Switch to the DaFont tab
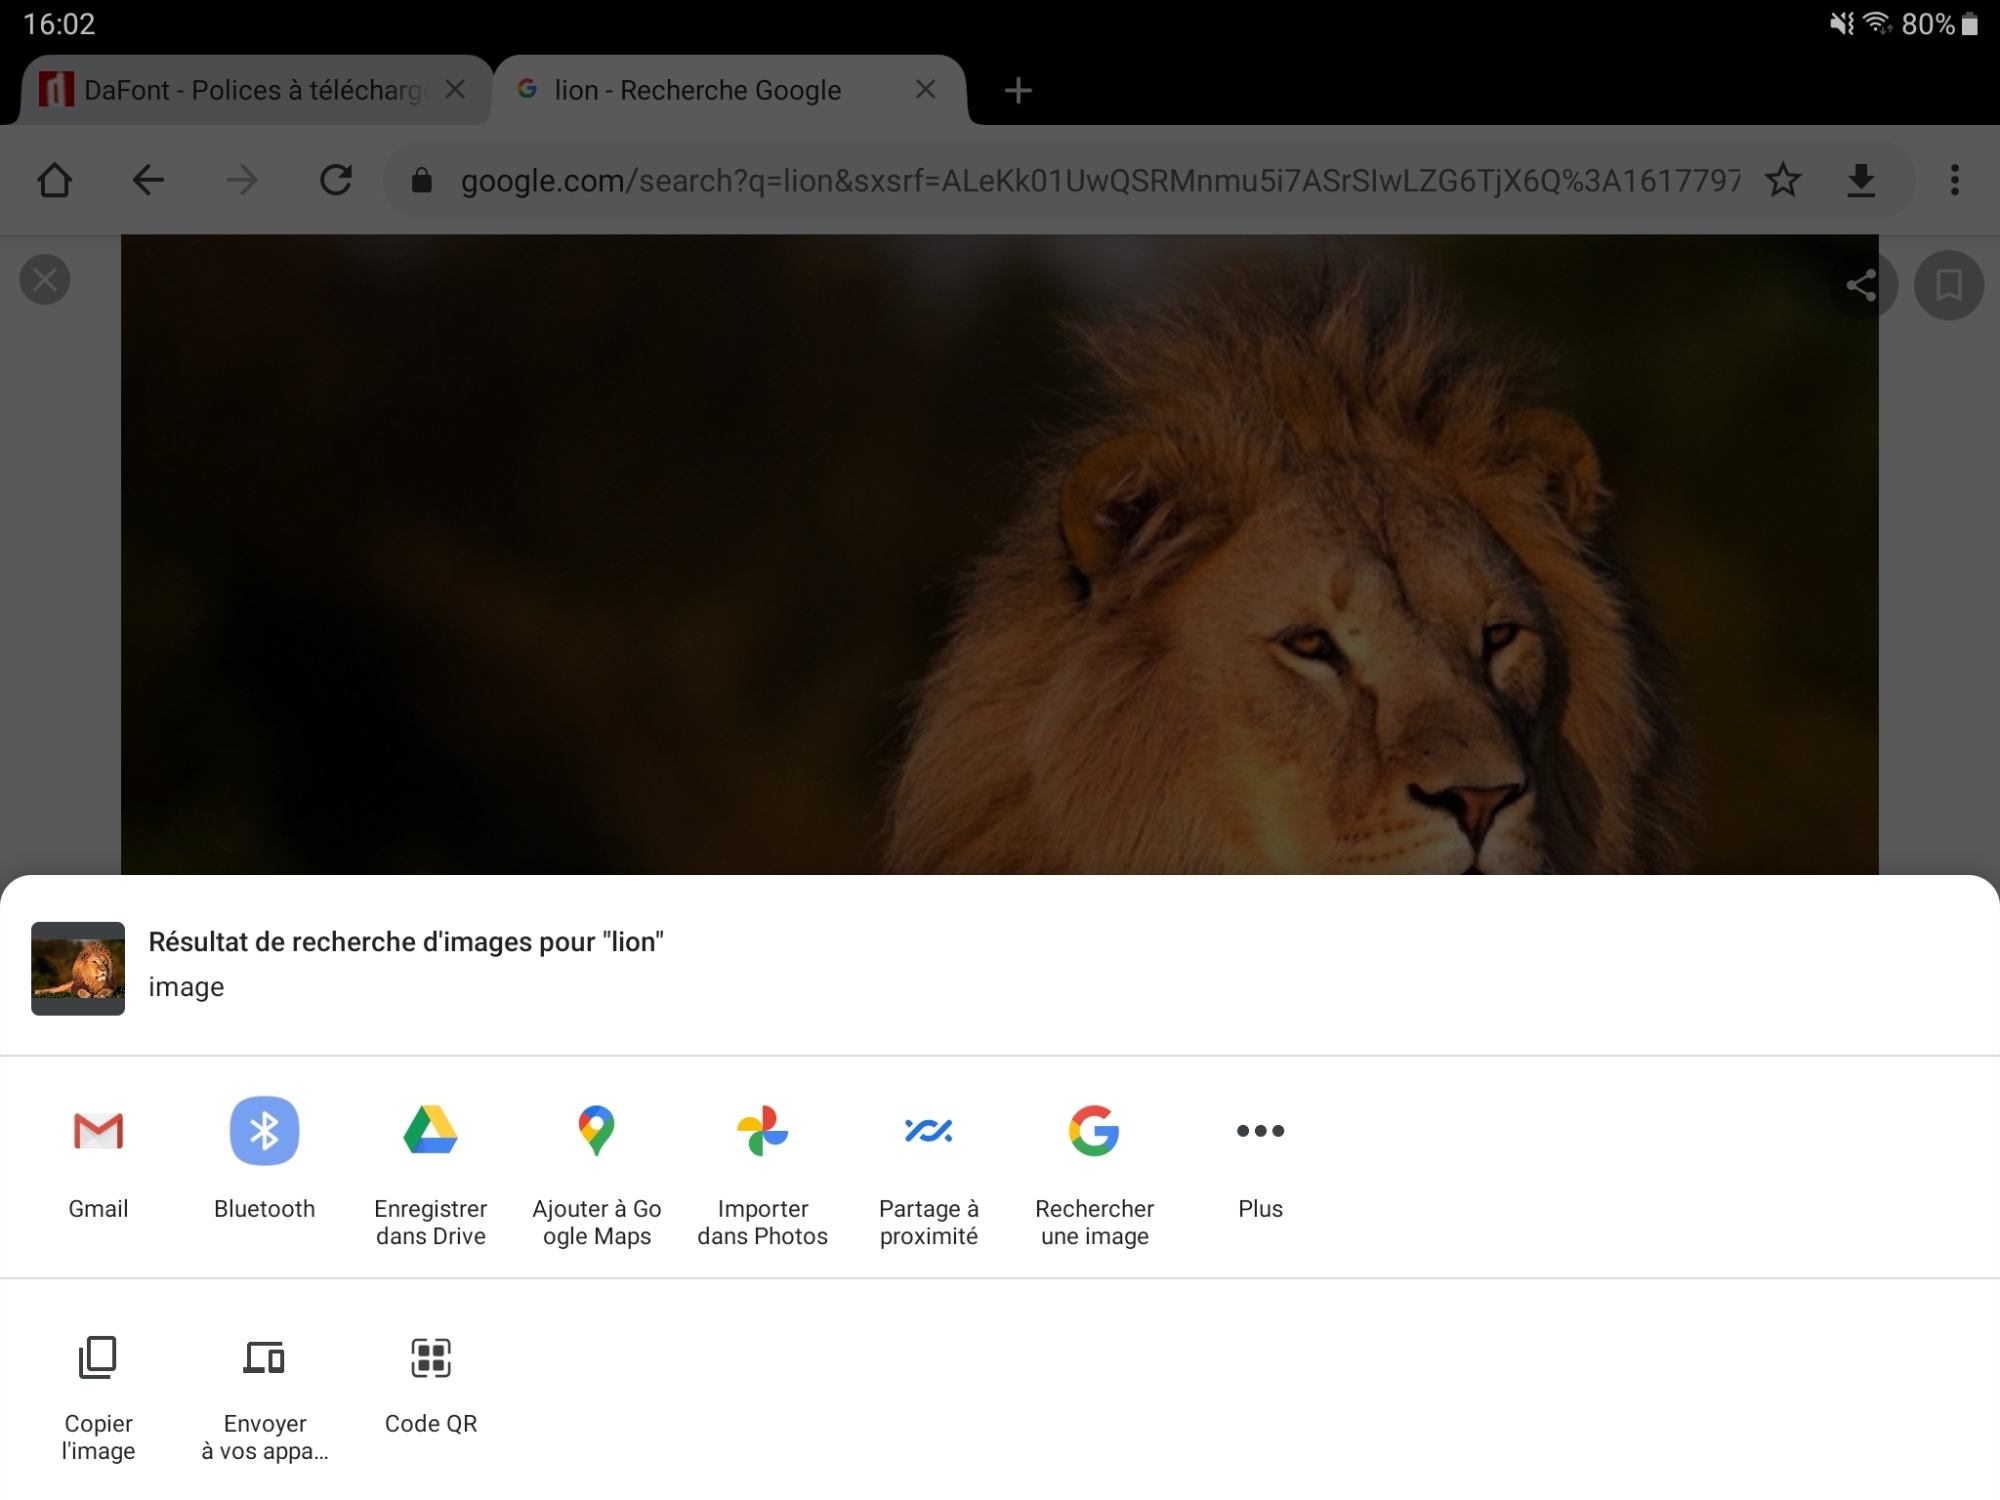Viewport: 2000px width, 1500px height. pyautogui.click(x=240, y=90)
